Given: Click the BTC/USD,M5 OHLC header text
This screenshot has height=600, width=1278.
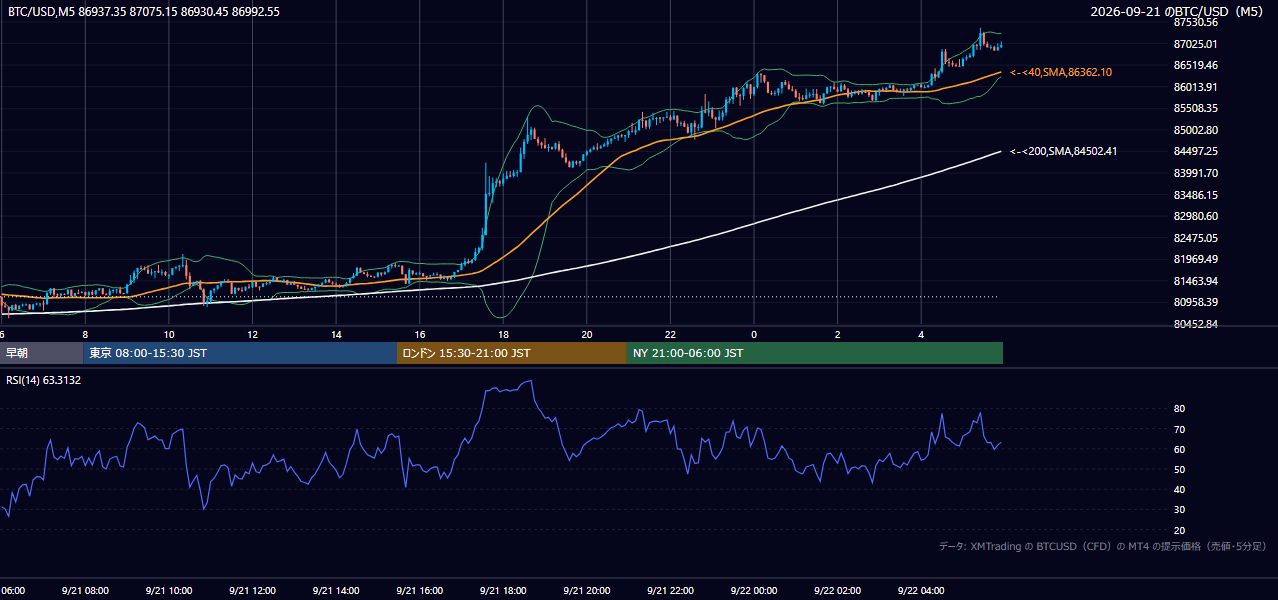Looking at the screenshot, I should pos(144,12).
